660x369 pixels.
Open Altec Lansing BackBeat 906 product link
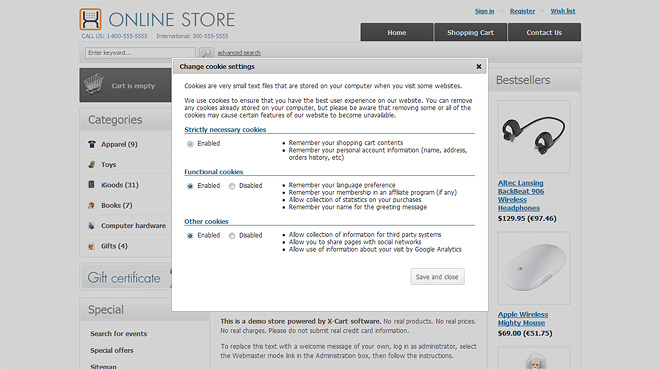pyautogui.click(x=521, y=196)
